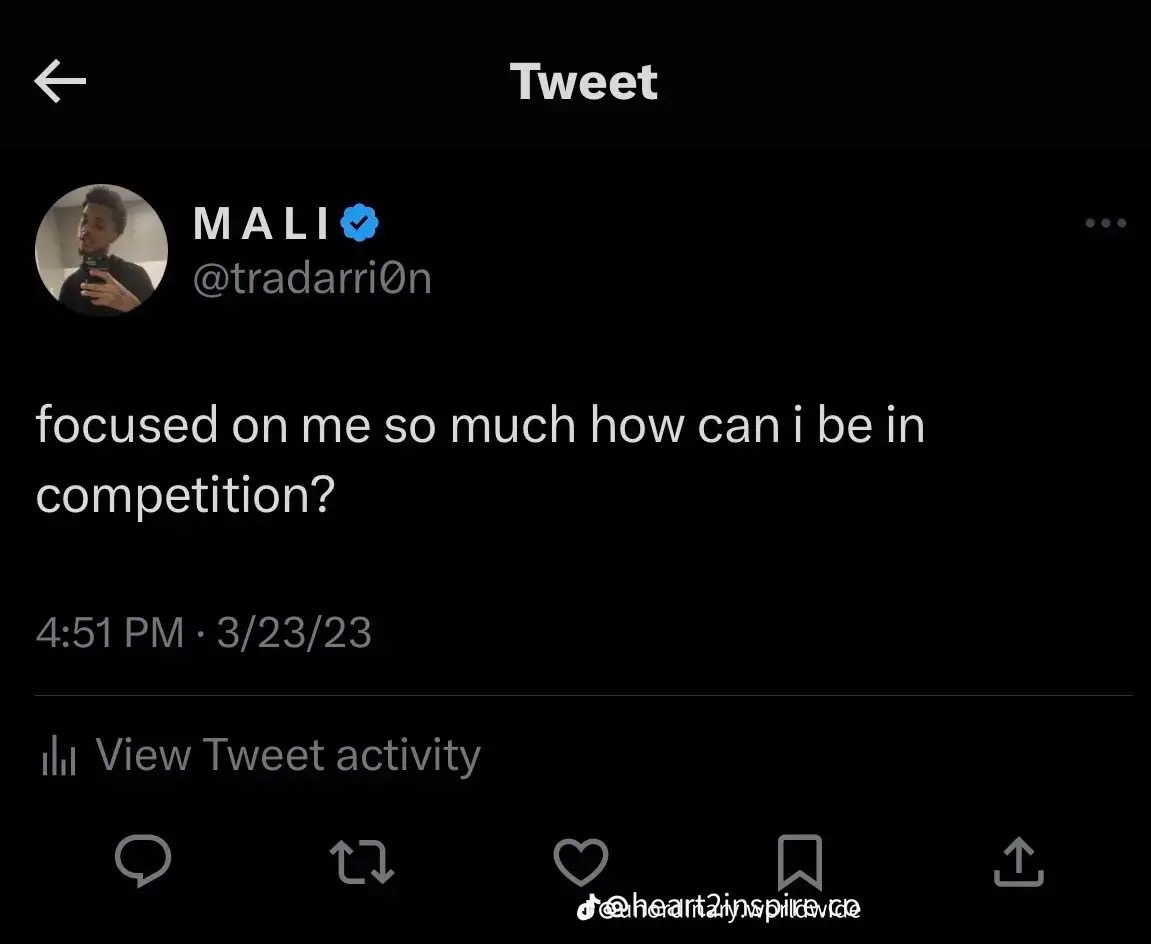Open View Tweet activity
The height and width of the screenshot is (944, 1151).
coord(288,755)
